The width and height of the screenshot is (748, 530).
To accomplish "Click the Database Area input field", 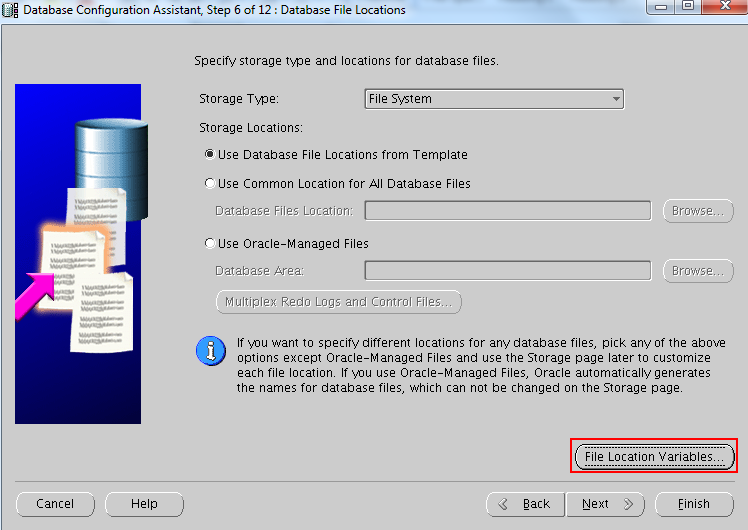I will click(508, 270).
